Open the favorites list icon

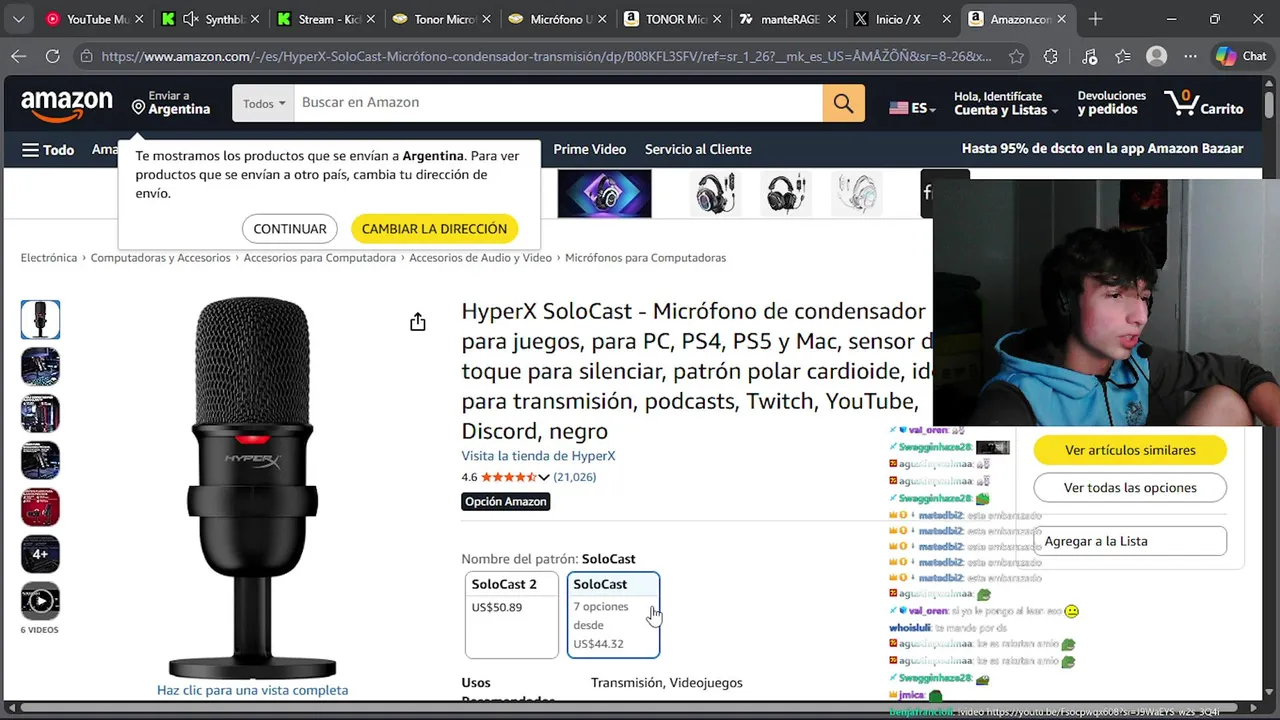pyautogui.click(x=1123, y=57)
